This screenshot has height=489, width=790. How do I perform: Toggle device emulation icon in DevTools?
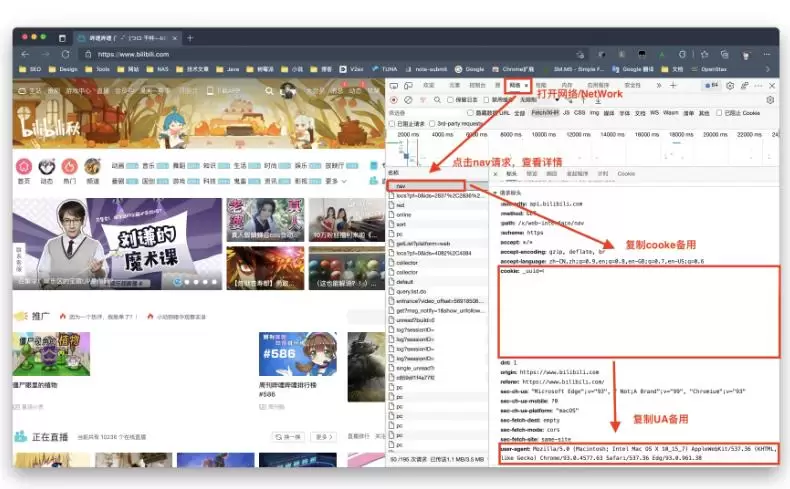click(409, 86)
